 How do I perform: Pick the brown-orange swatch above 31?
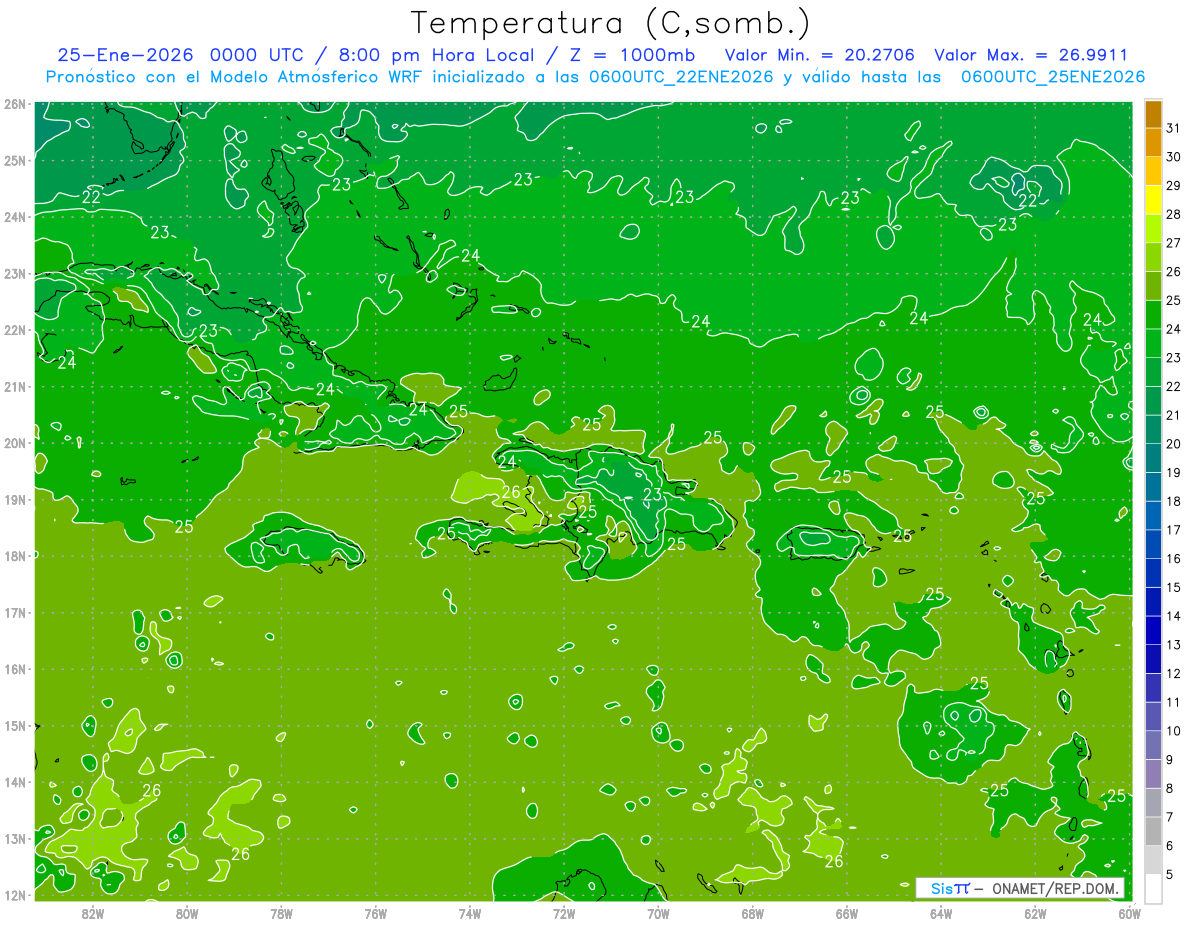click(1153, 114)
